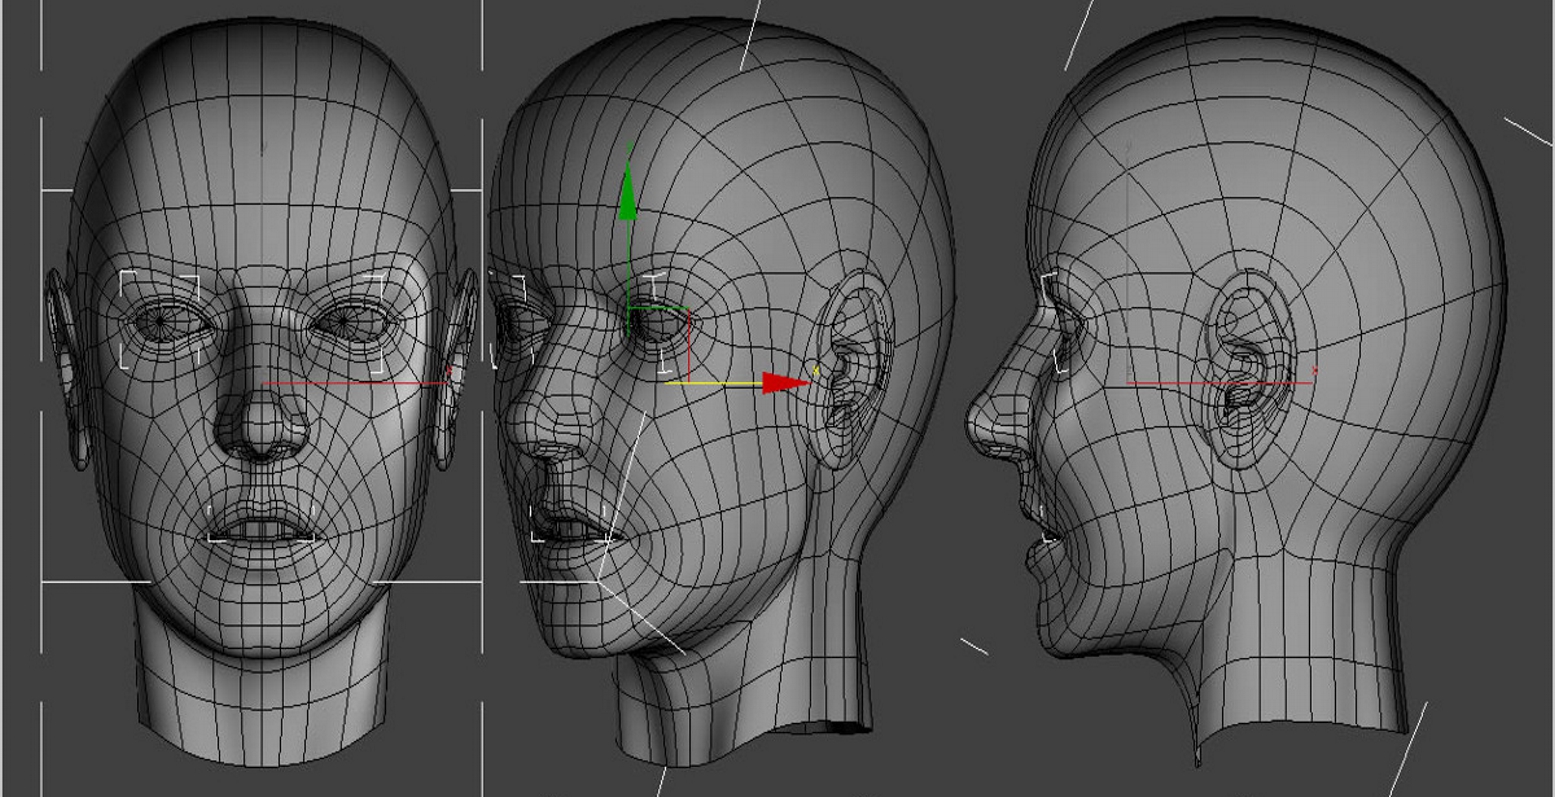The width and height of the screenshot is (1555, 797).
Task: Grab the red horizontal axis arrowhead of gizmo
Action: click(786, 382)
